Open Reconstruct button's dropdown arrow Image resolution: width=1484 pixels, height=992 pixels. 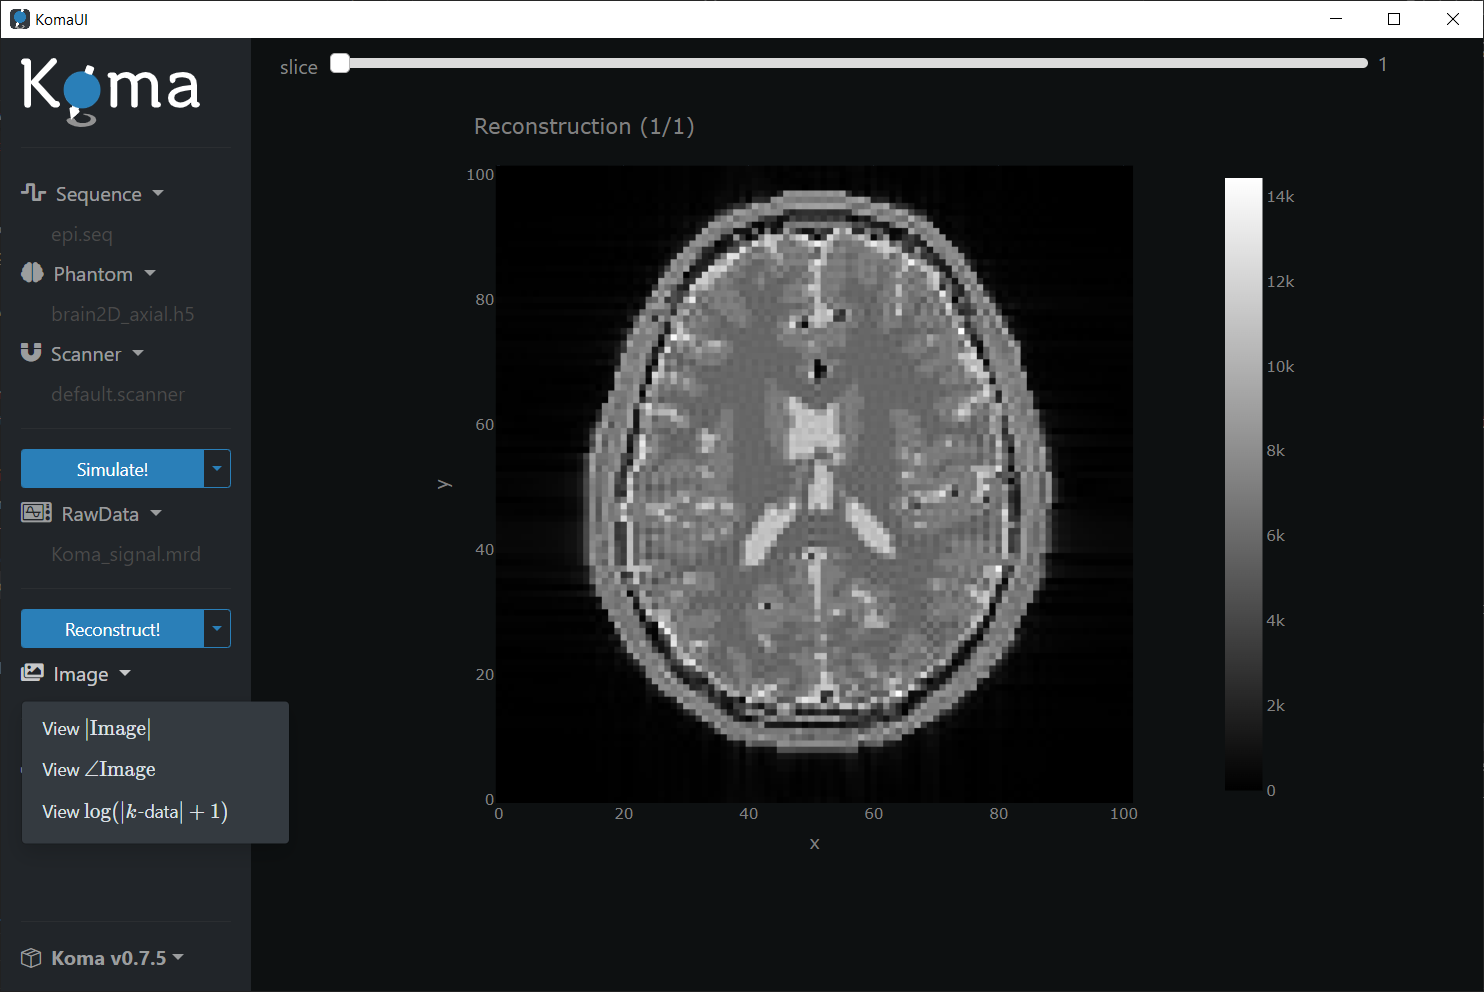coord(217,629)
